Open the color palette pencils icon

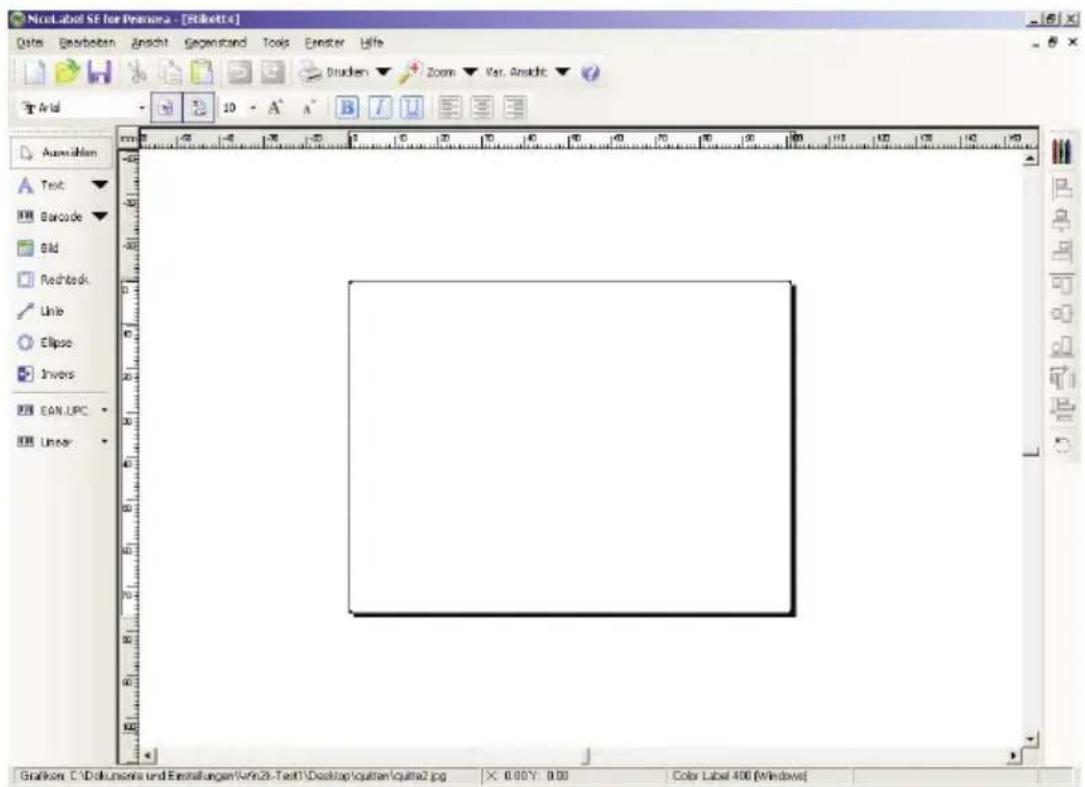1061,152
